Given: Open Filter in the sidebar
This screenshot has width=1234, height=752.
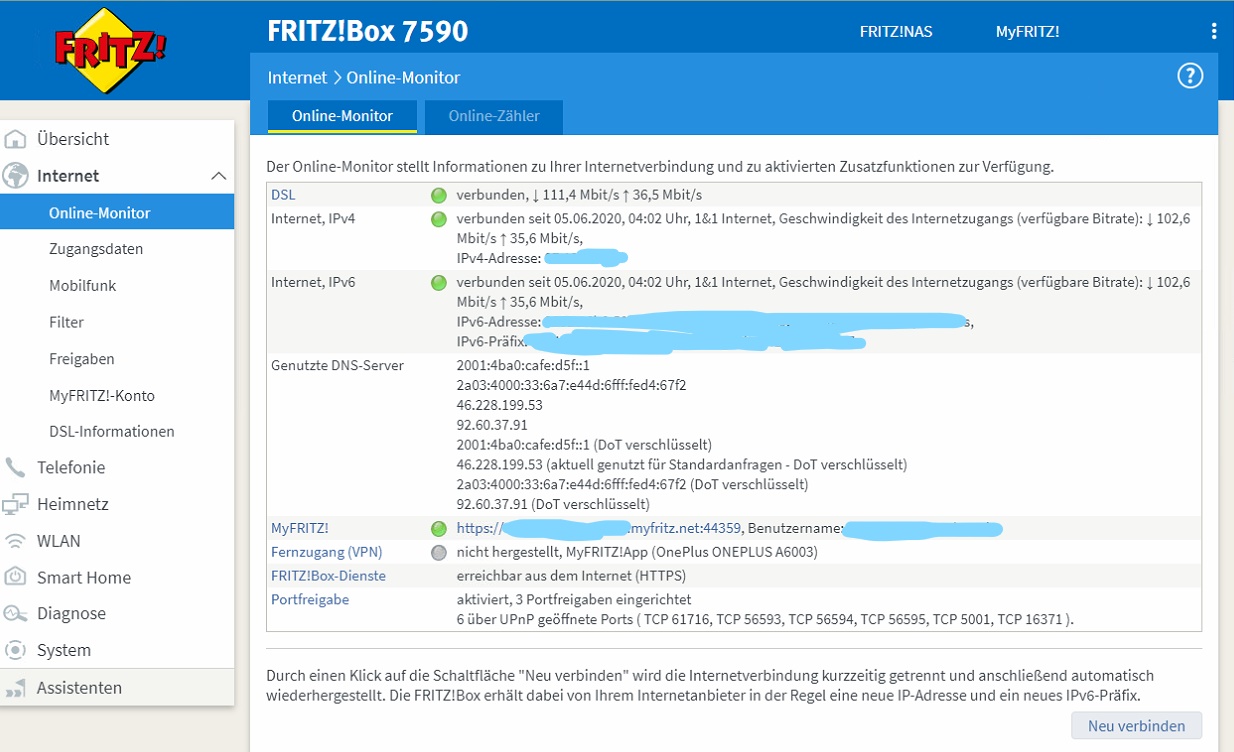Looking at the screenshot, I should (x=66, y=322).
